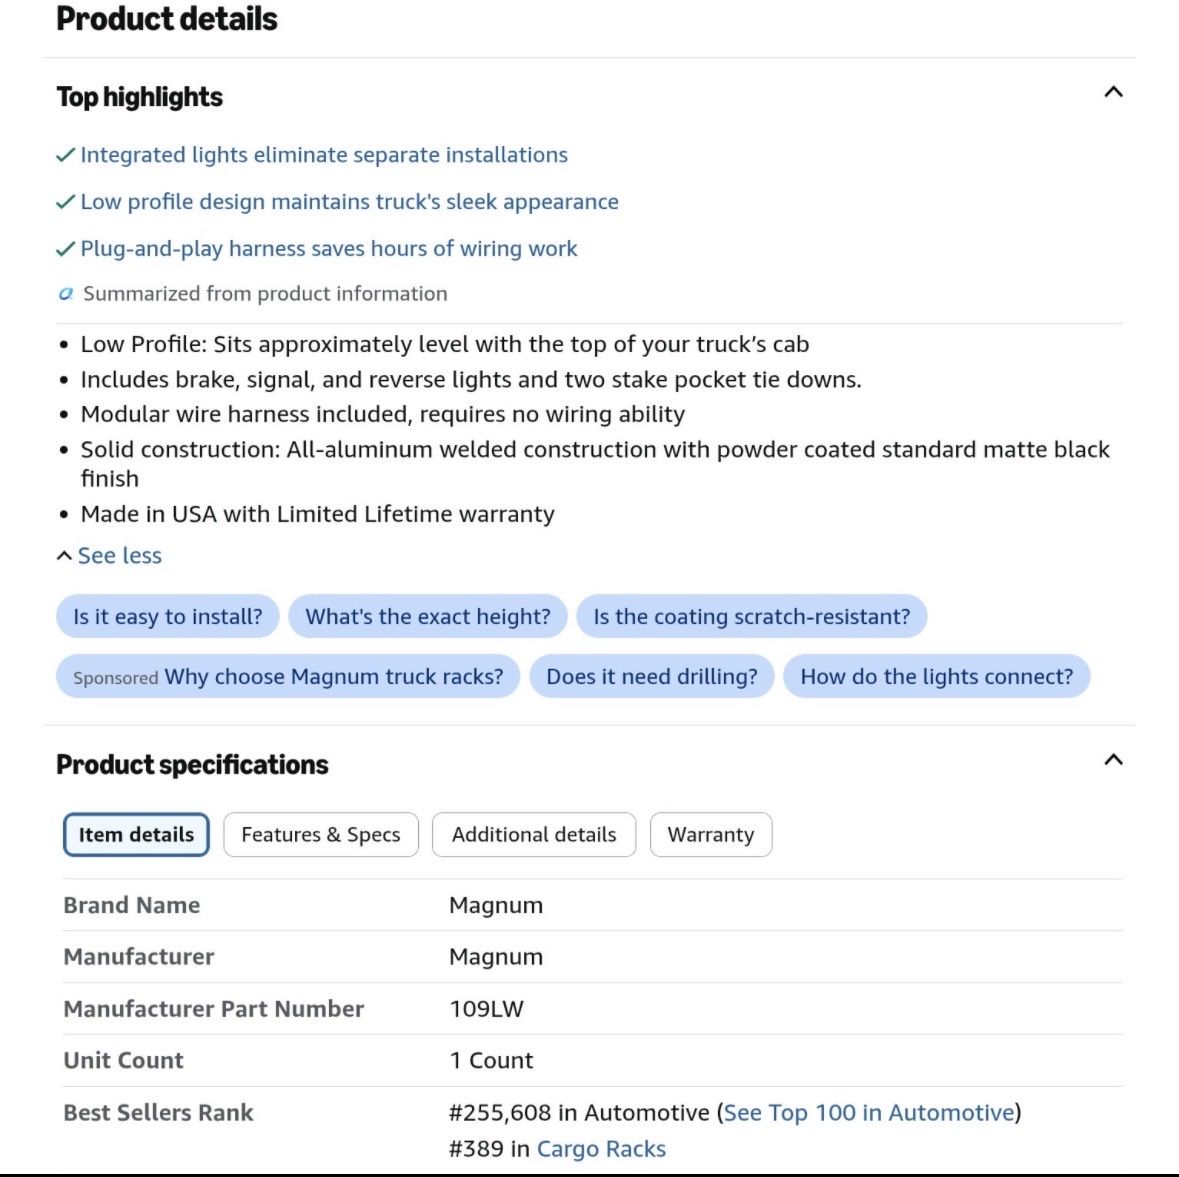Open See Top 100 in Automotive link
Image resolution: width=1179 pixels, height=1177 pixels.
pos(868,1112)
